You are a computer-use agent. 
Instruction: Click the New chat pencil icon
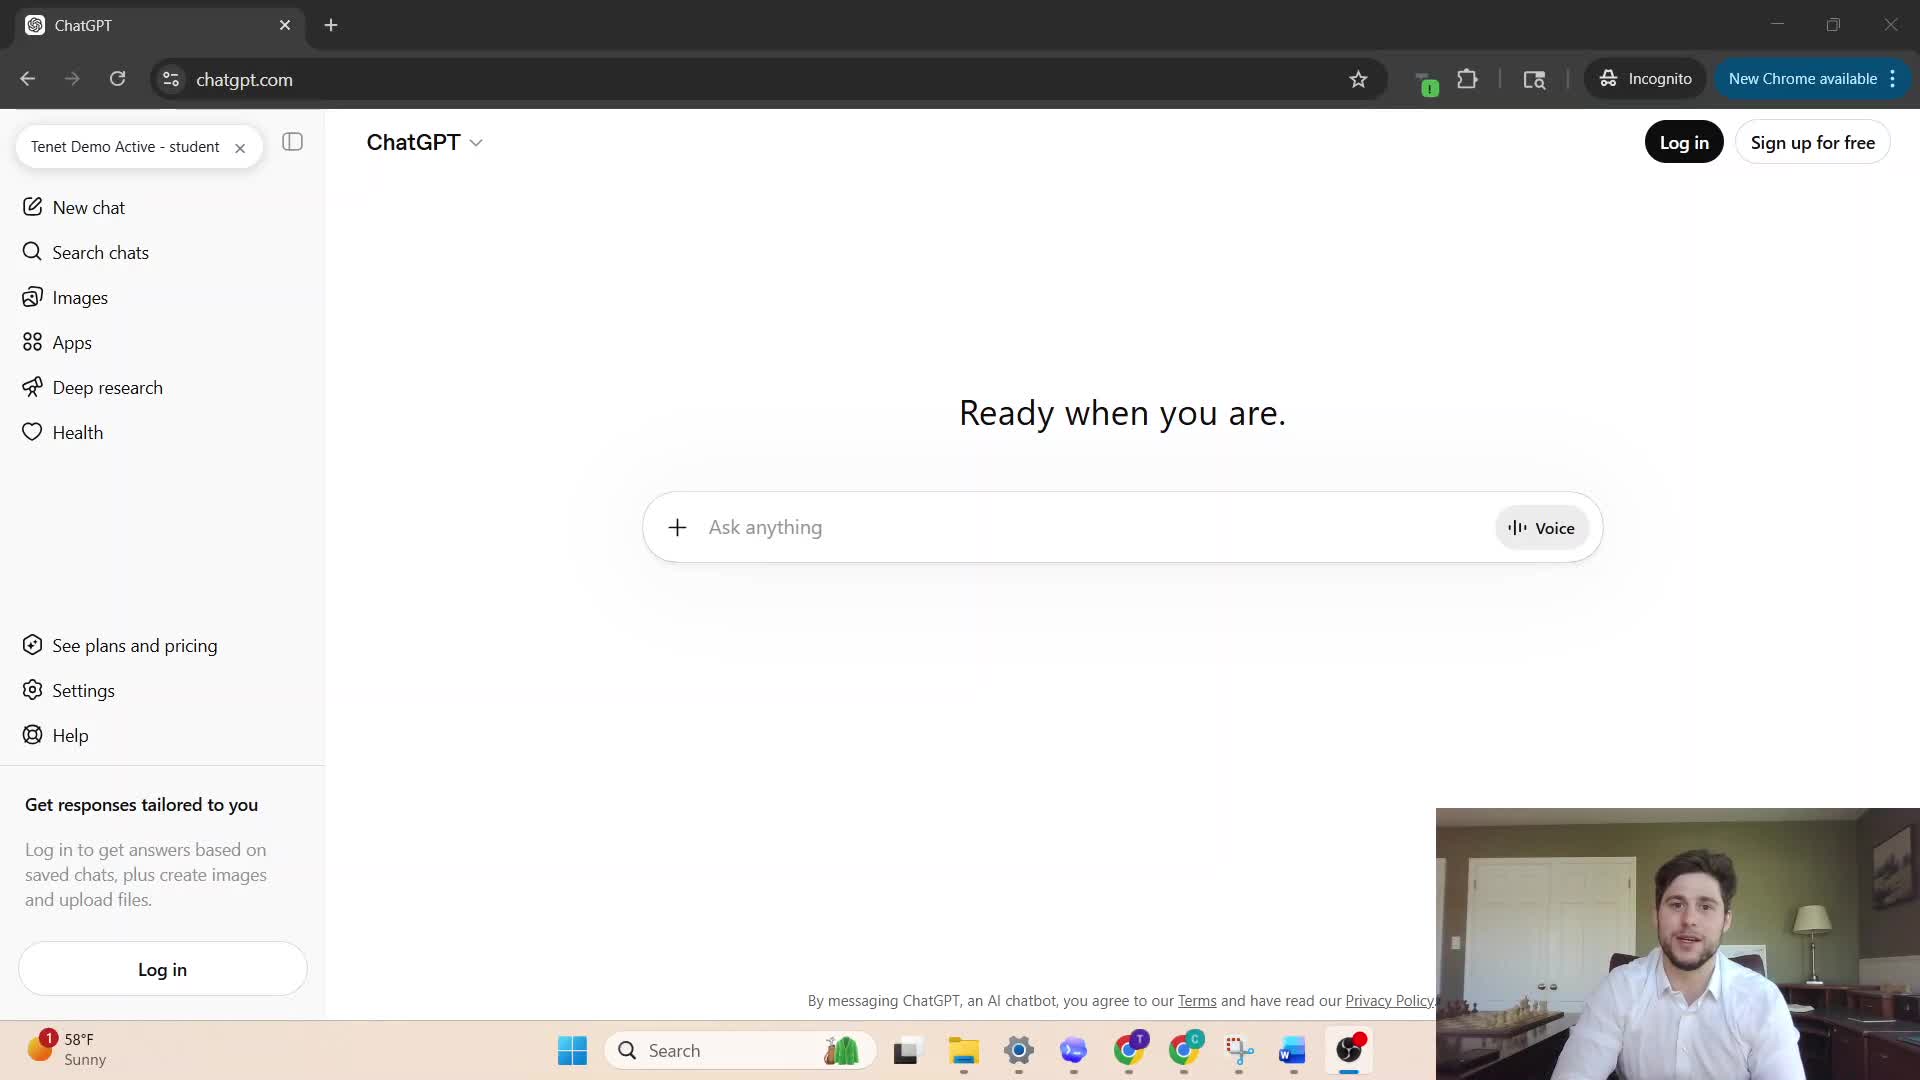33,207
